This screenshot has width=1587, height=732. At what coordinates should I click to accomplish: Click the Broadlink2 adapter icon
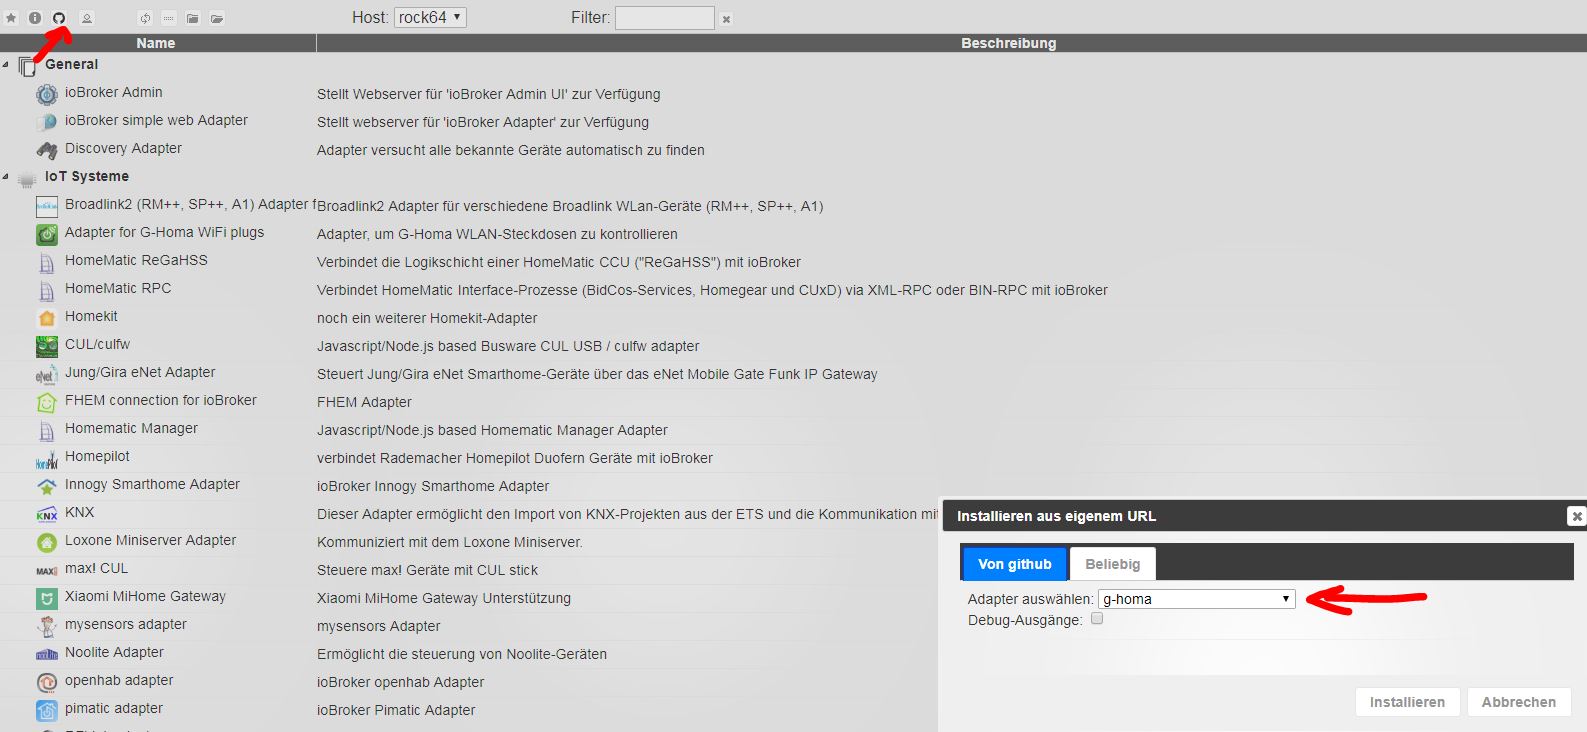[47, 206]
